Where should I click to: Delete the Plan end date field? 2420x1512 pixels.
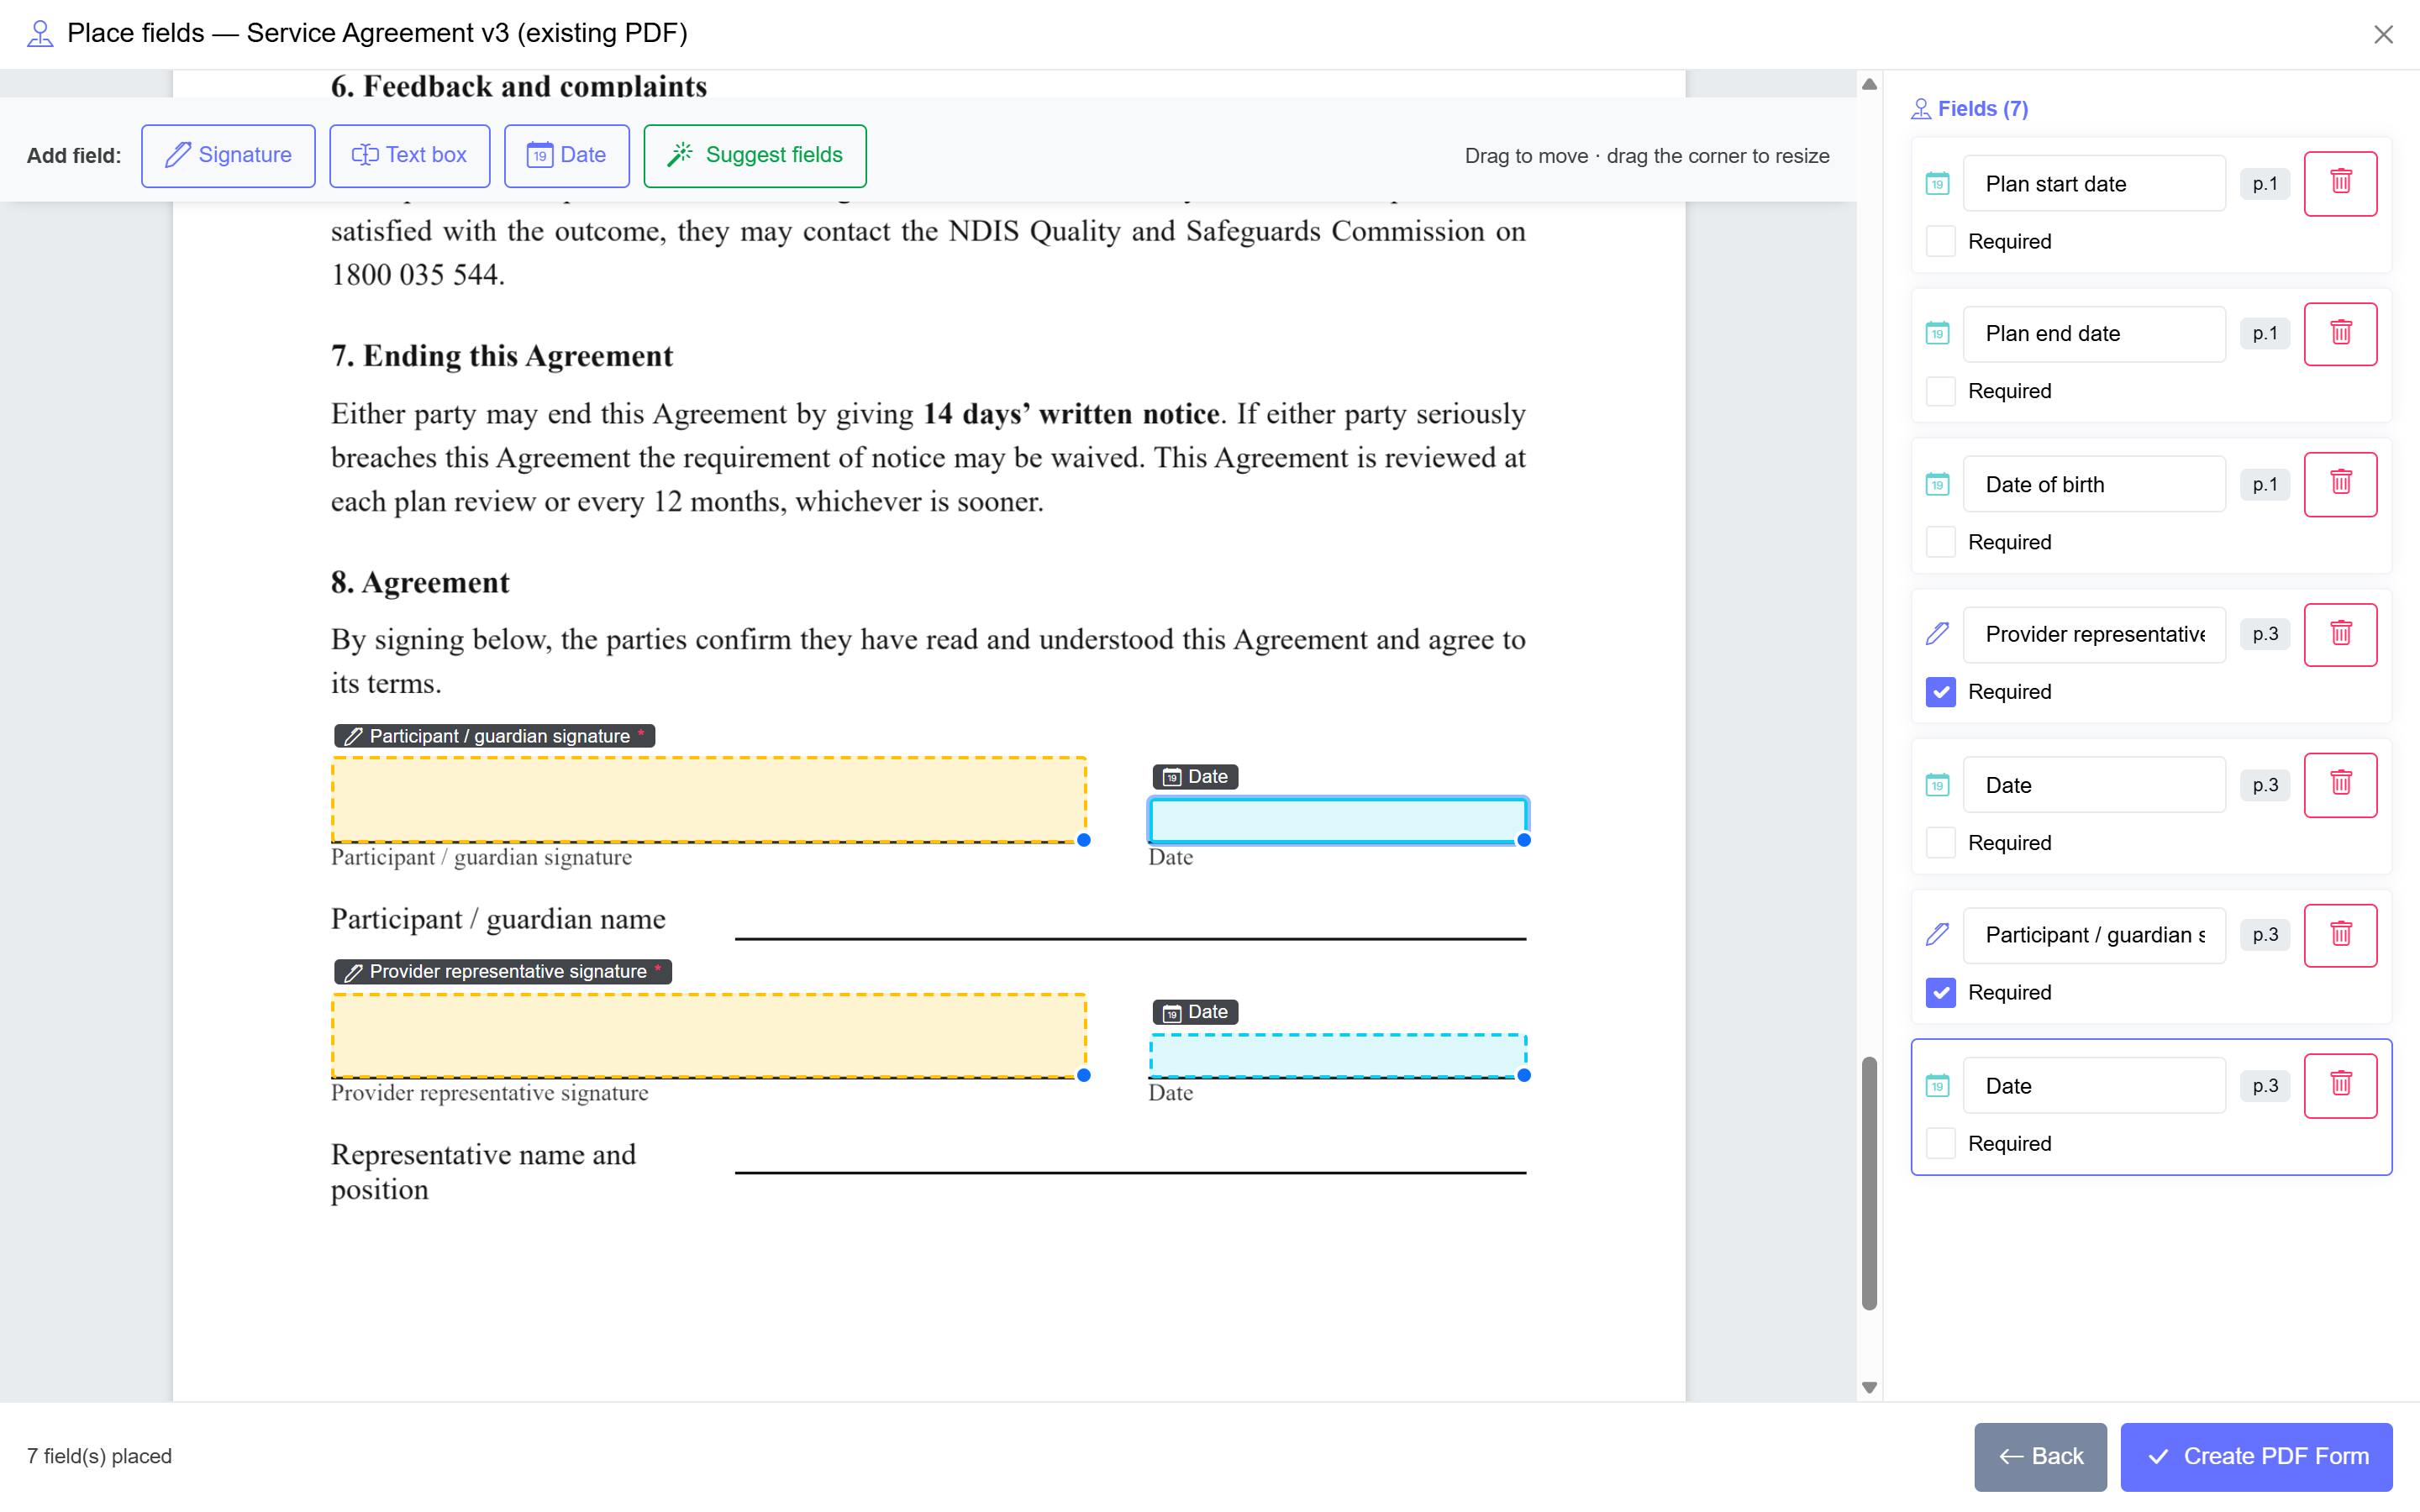click(x=2340, y=333)
